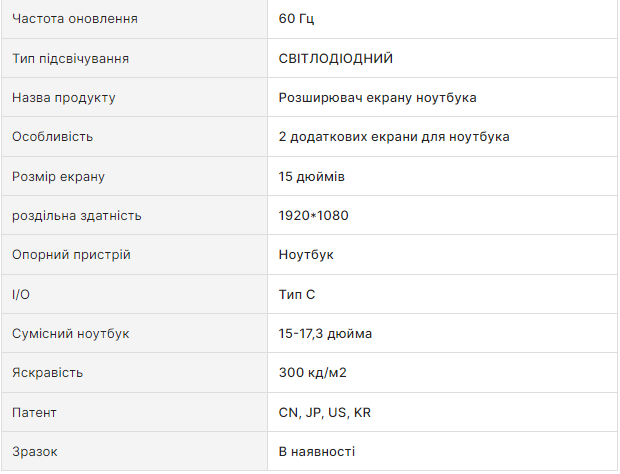Viewport: 620px width, 474px height.
Task: Select the "СВІТЛОДІОДНИЙ" value text
Action: coord(336,58)
